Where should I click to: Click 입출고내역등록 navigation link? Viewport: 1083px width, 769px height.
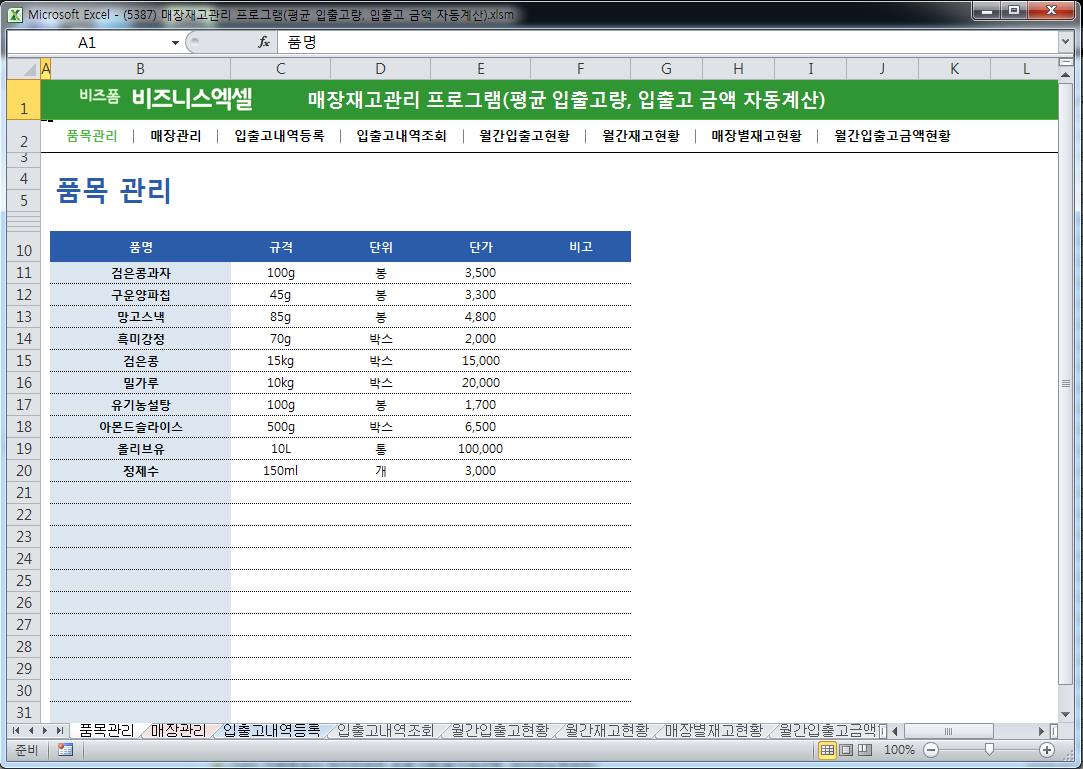click(x=279, y=136)
